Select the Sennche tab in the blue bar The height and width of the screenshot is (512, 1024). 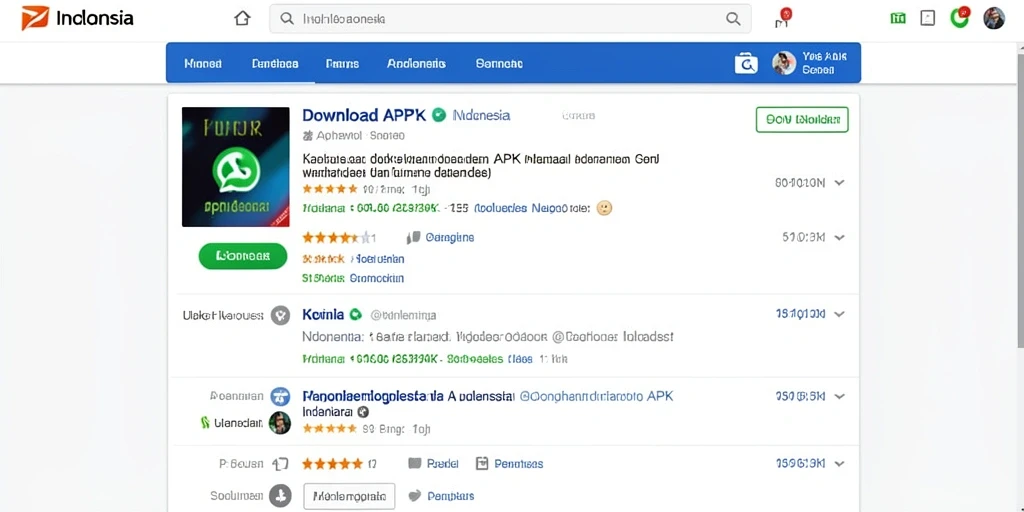(x=499, y=64)
